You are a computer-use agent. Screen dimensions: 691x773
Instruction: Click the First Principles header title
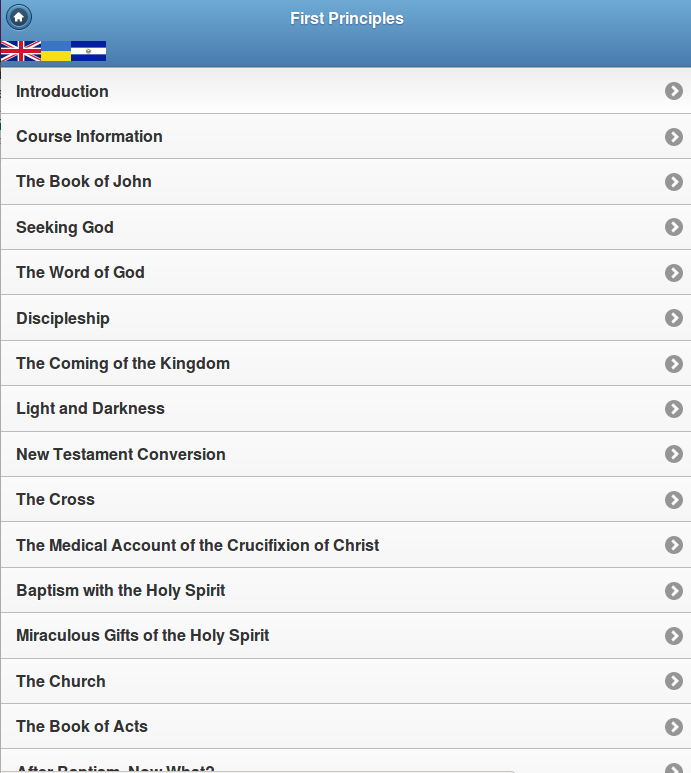tap(346, 18)
